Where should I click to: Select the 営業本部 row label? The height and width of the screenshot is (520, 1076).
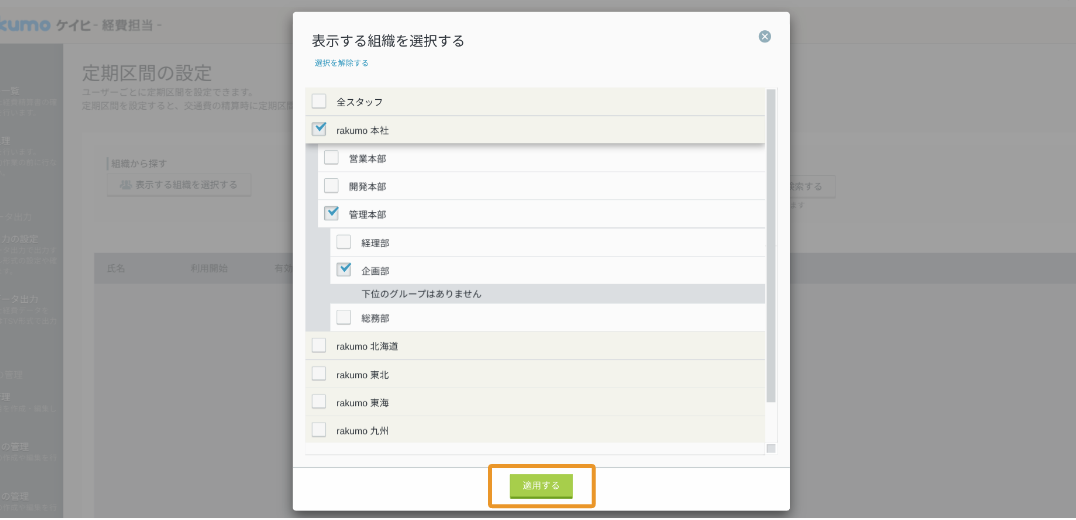tap(367, 159)
